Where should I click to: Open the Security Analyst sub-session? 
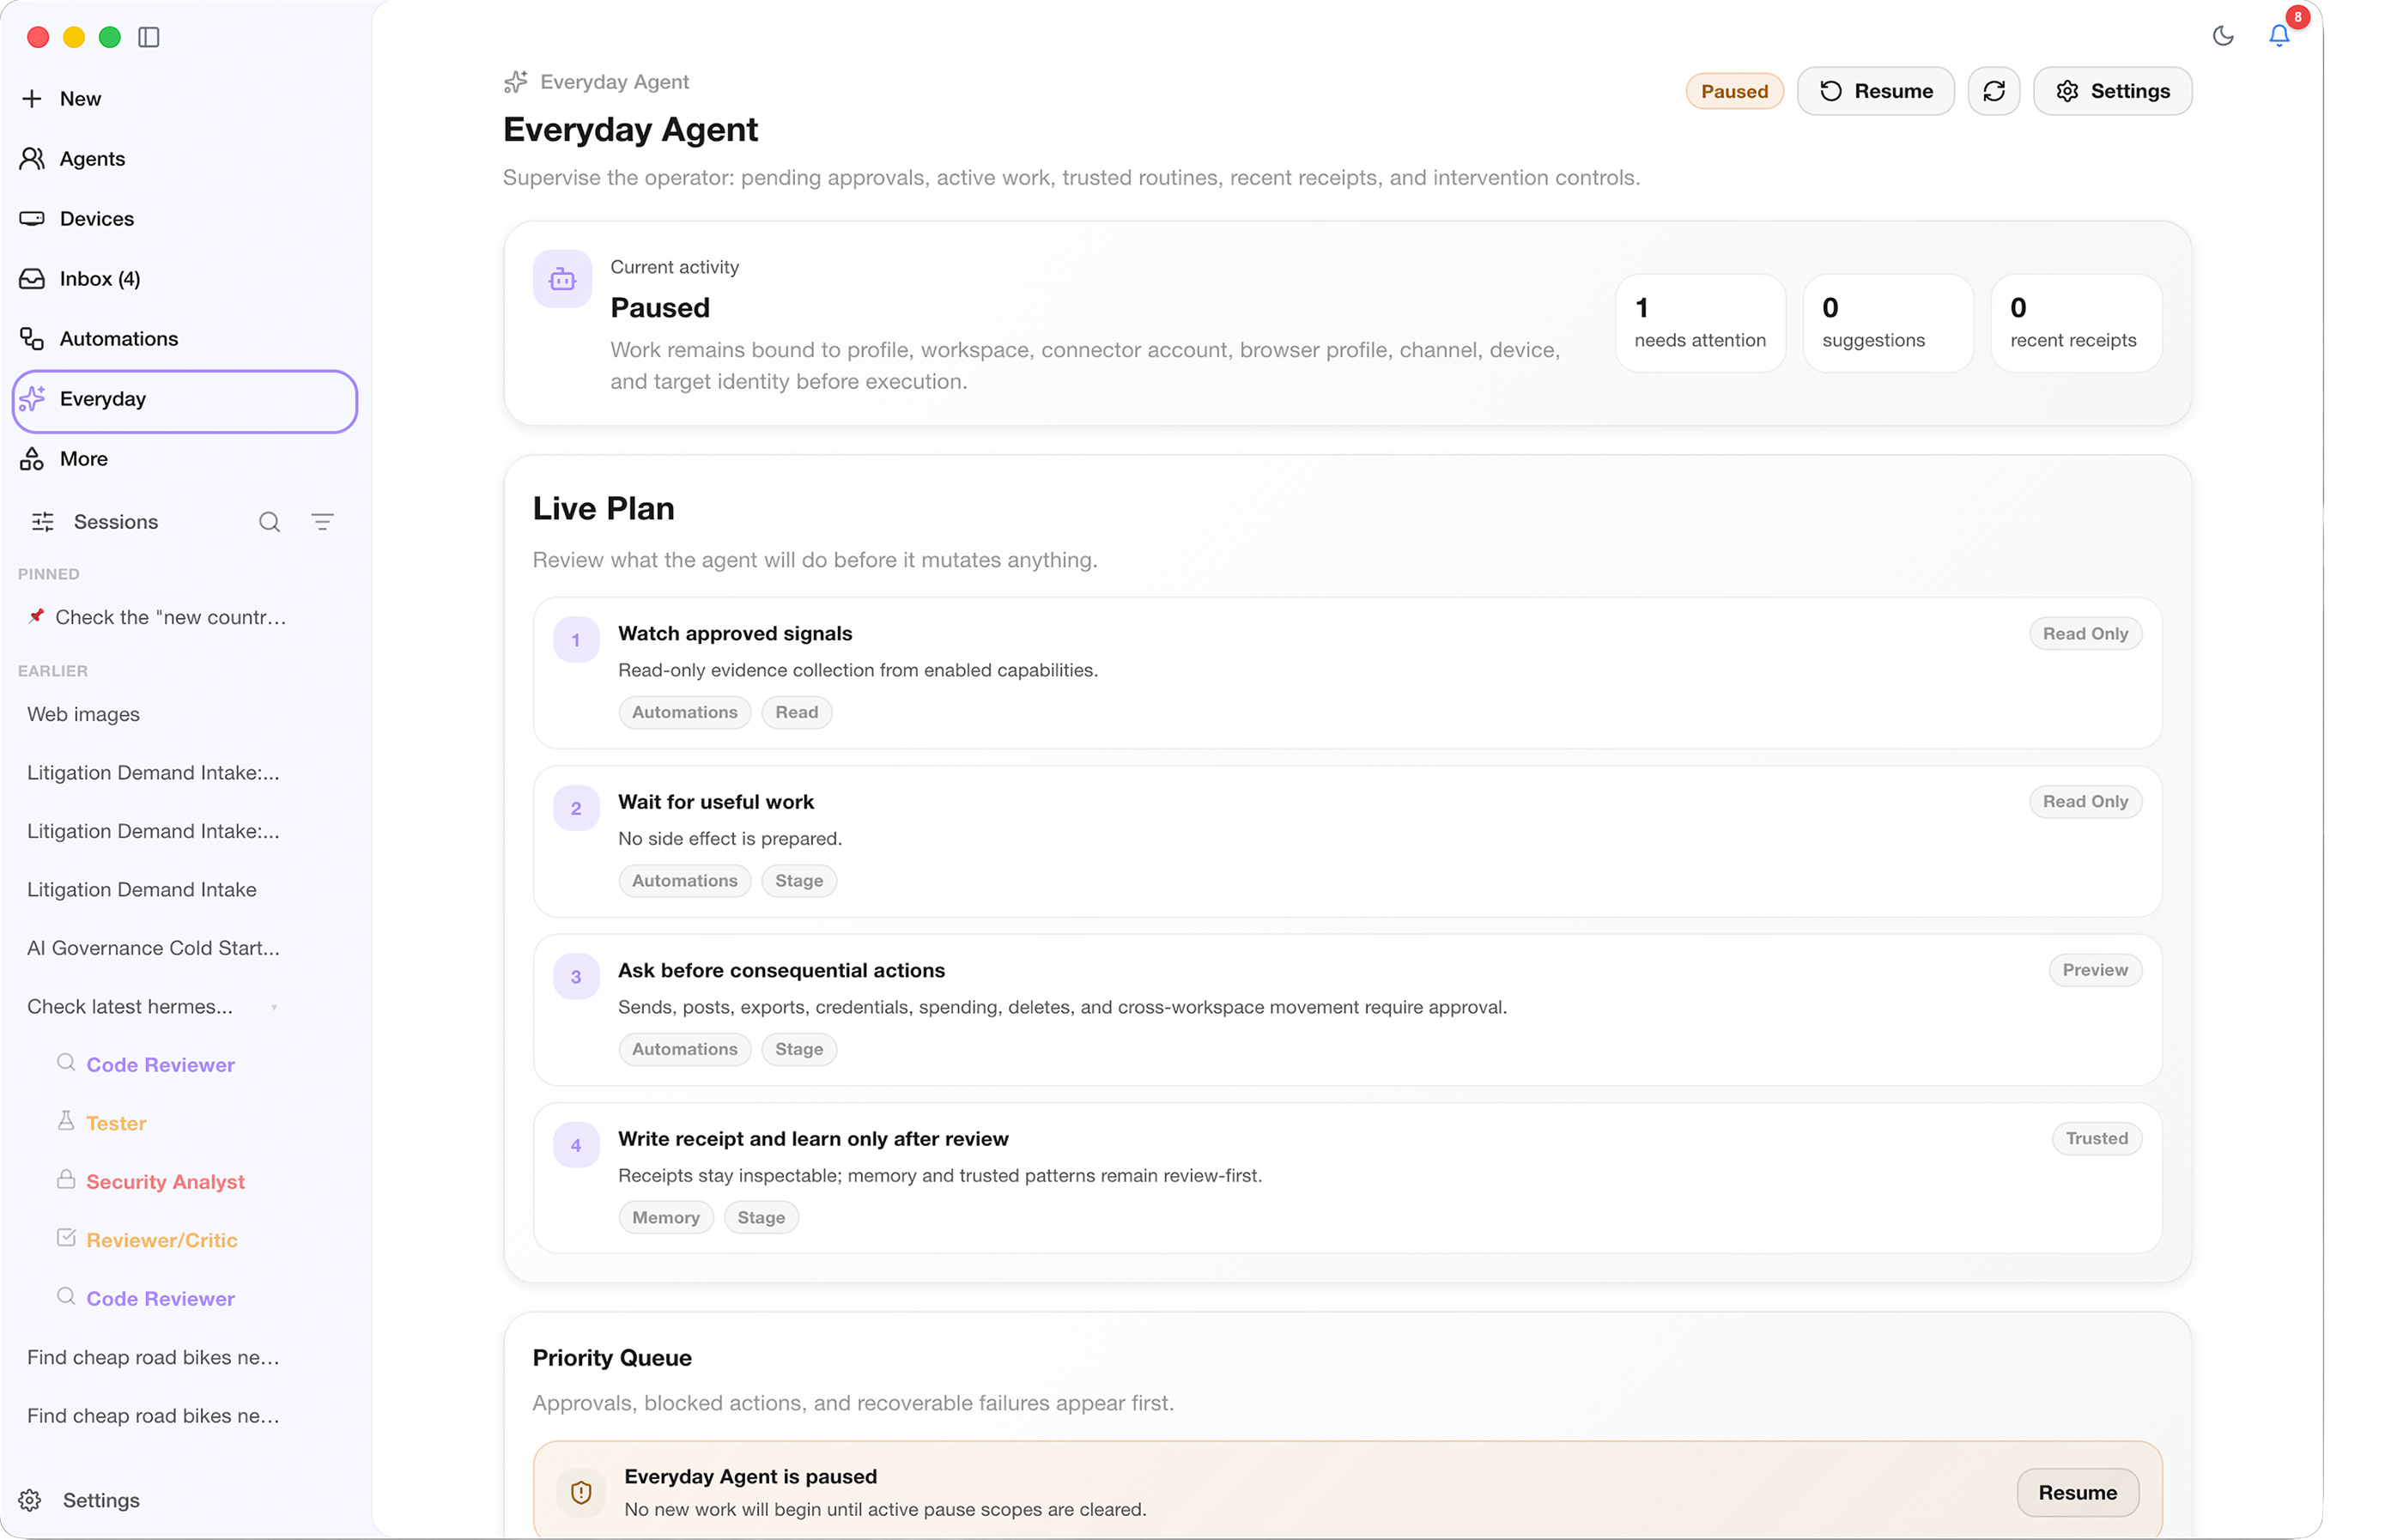[x=165, y=1181]
